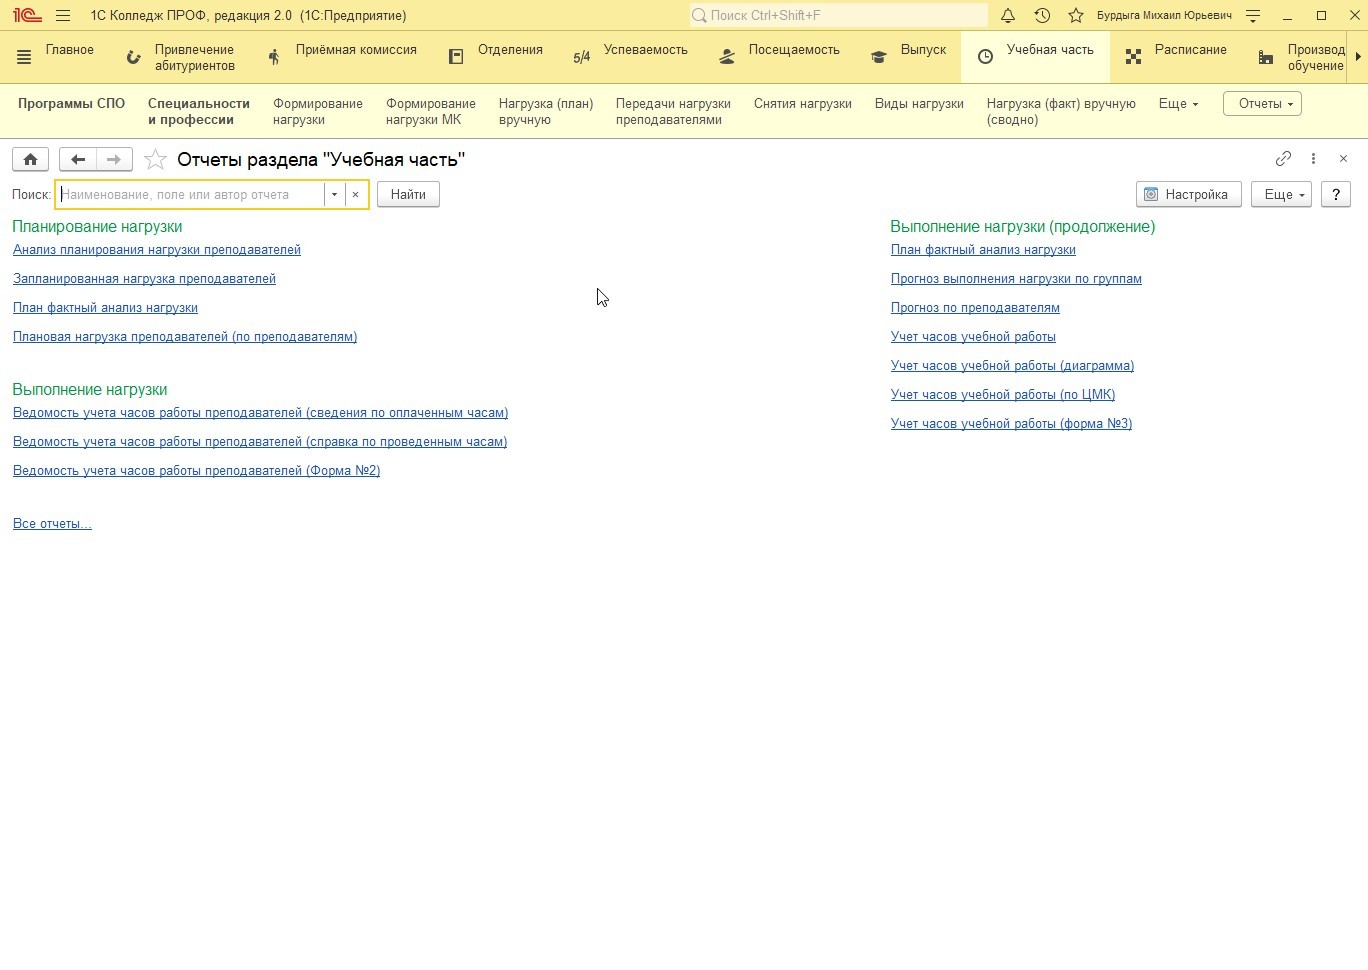The width and height of the screenshot is (1368, 970).
Task: Go forward with the right arrow
Action: pos(114,159)
